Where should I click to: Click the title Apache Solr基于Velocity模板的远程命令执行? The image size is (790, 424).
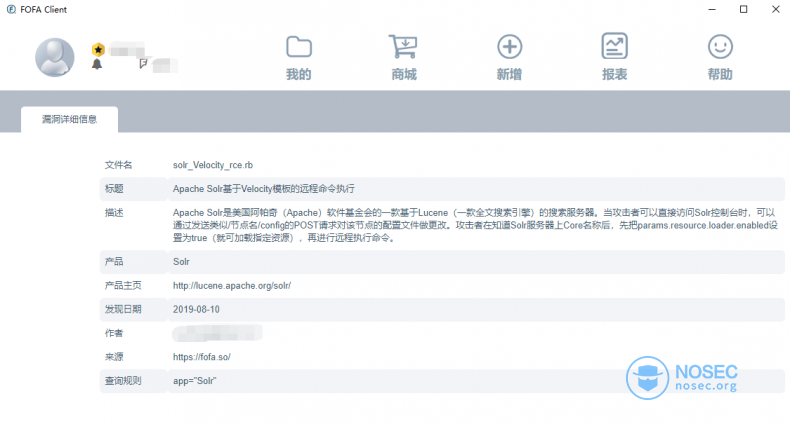click(264, 189)
